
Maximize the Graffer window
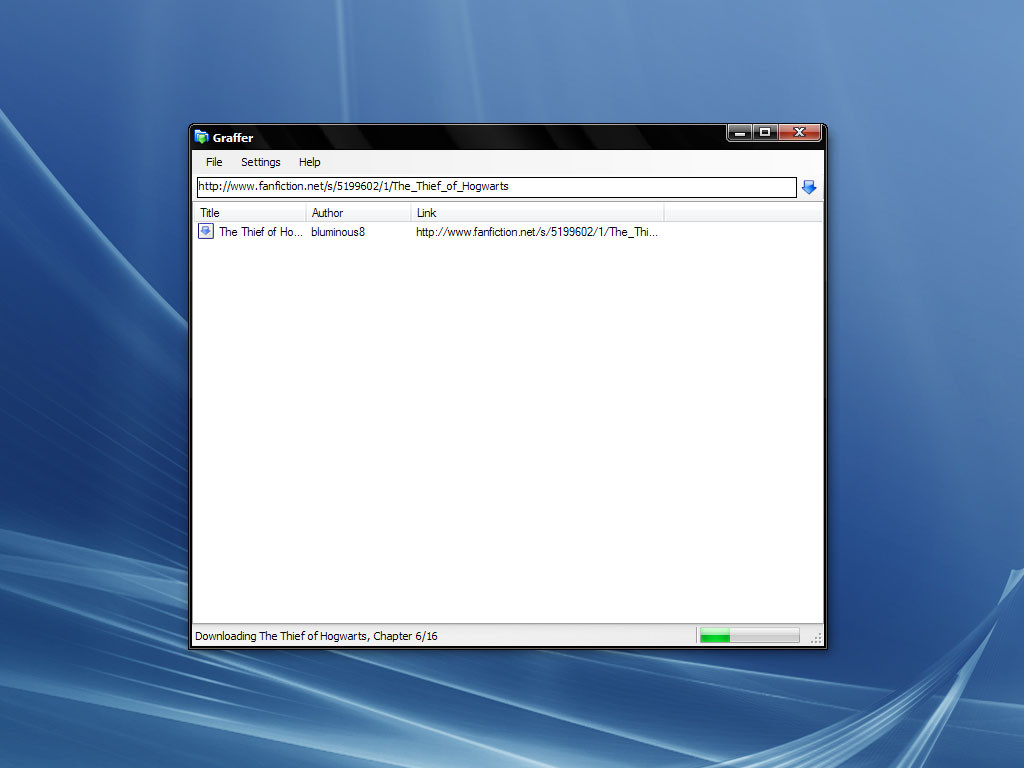click(x=765, y=133)
